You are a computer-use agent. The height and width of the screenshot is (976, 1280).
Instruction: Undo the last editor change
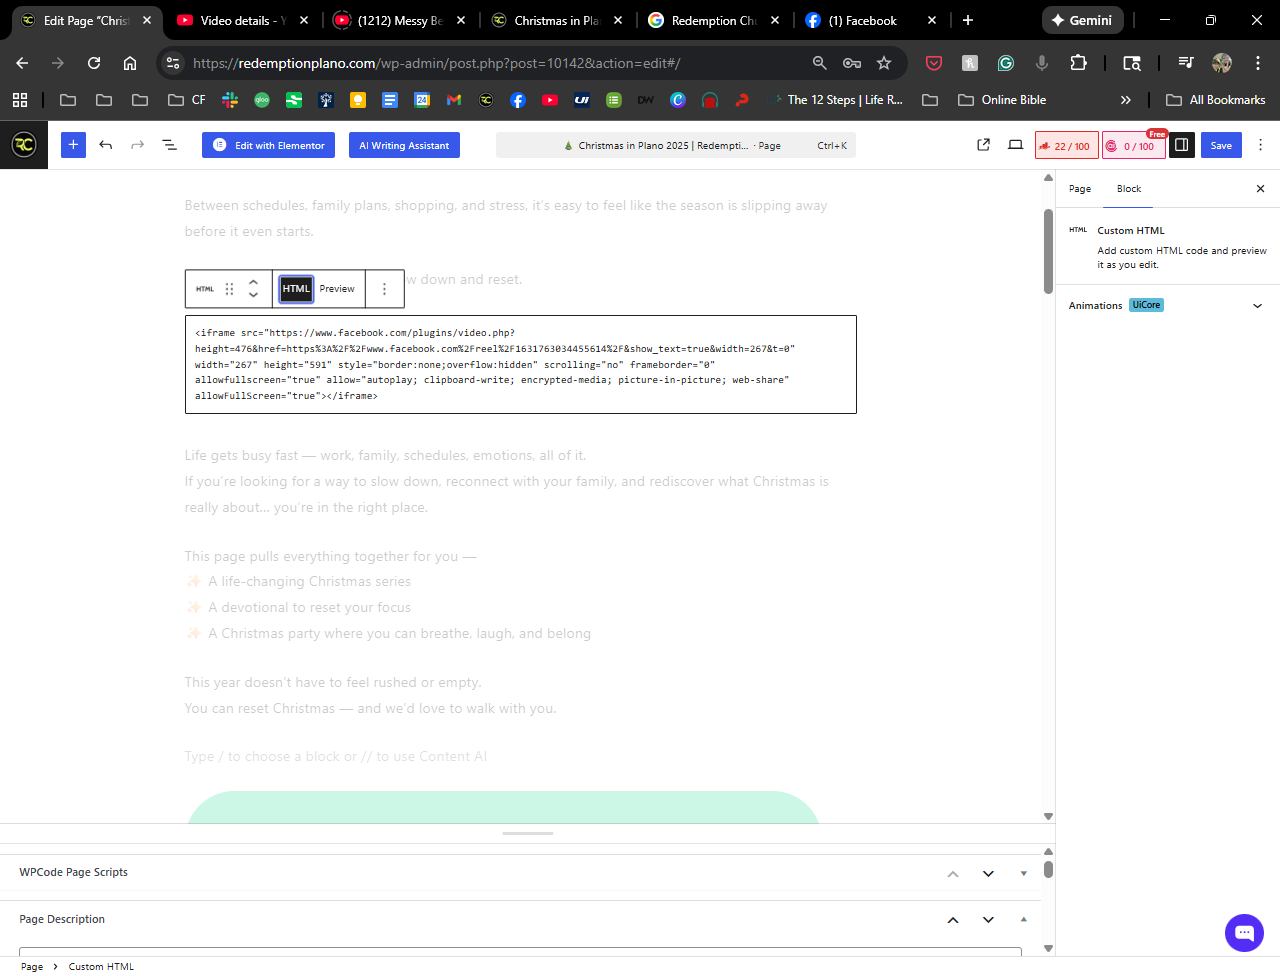[106, 145]
